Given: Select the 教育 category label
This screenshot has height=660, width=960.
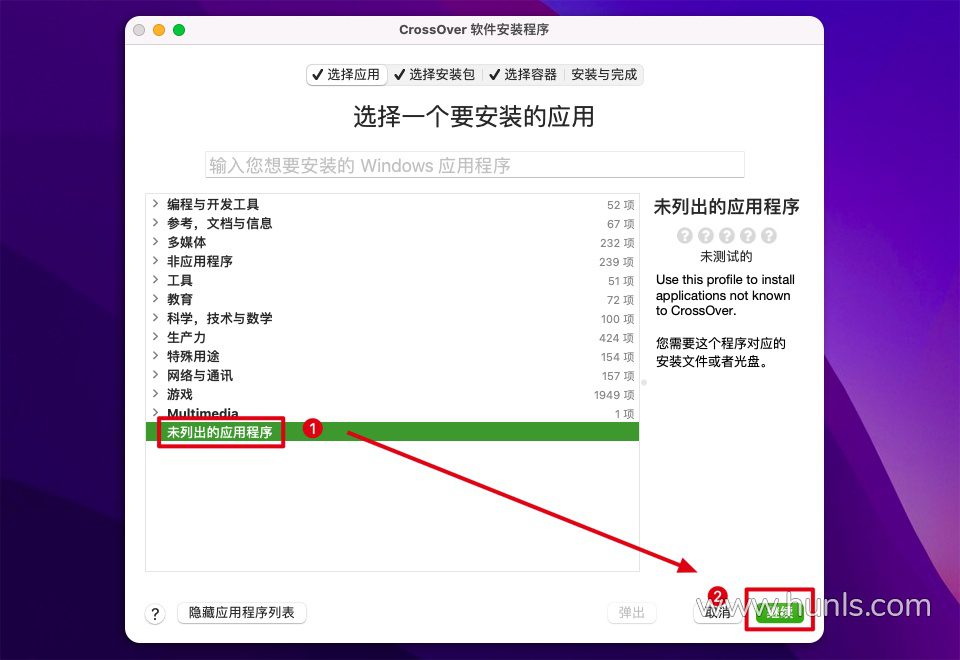Looking at the screenshot, I should click(180, 299).
